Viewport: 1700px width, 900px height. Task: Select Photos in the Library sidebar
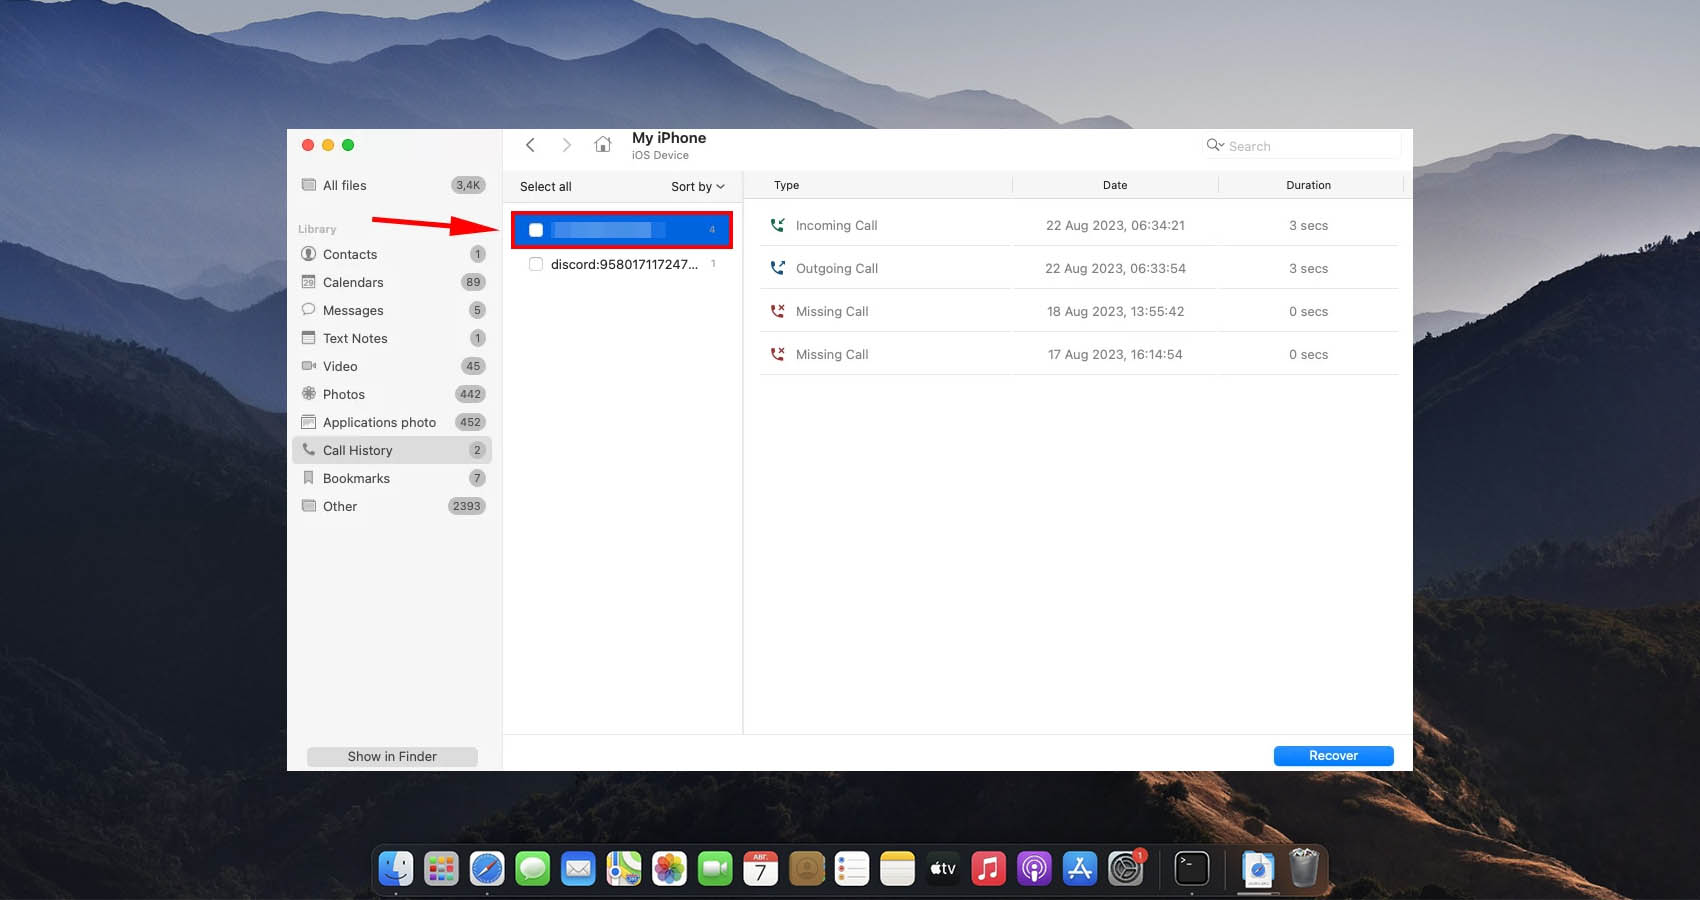pyautogui.click(x=344, y=395)
